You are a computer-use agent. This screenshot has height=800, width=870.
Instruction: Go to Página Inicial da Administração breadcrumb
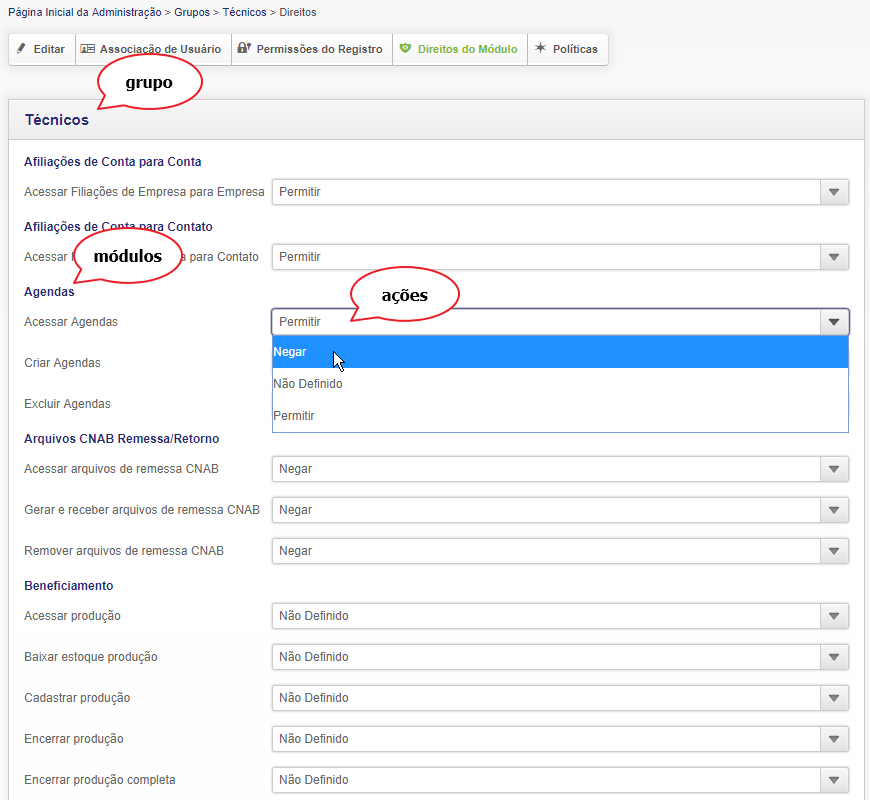(x=84, y=13)
